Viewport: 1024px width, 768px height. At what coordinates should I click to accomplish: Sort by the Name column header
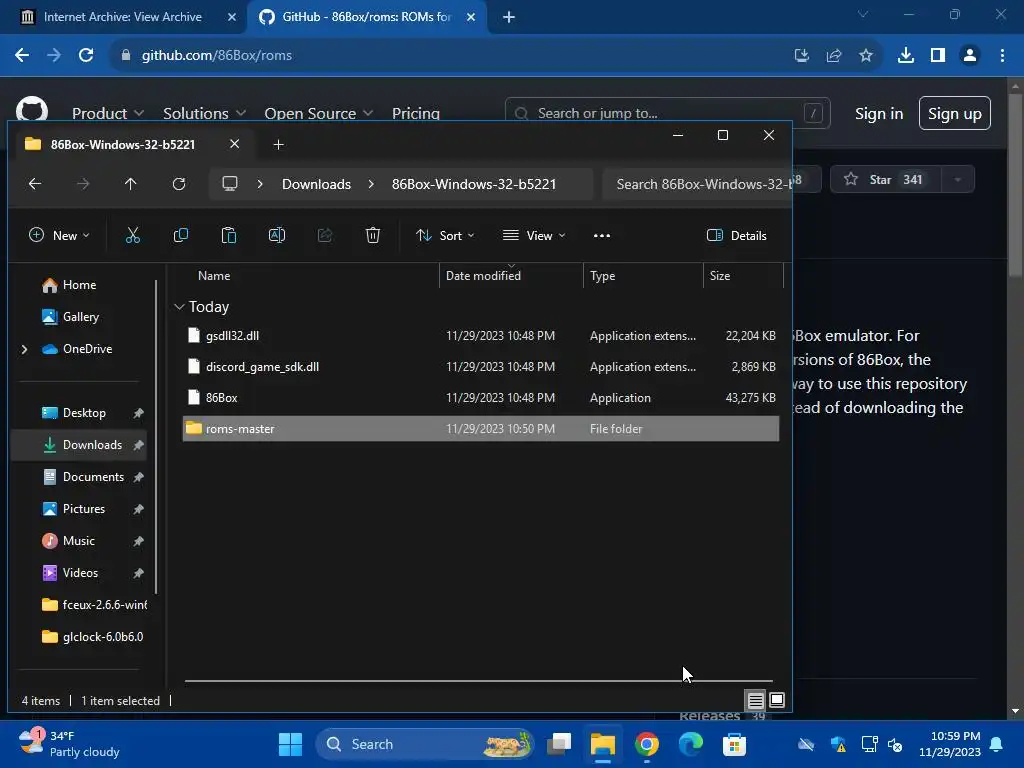[x=214, y=276]
